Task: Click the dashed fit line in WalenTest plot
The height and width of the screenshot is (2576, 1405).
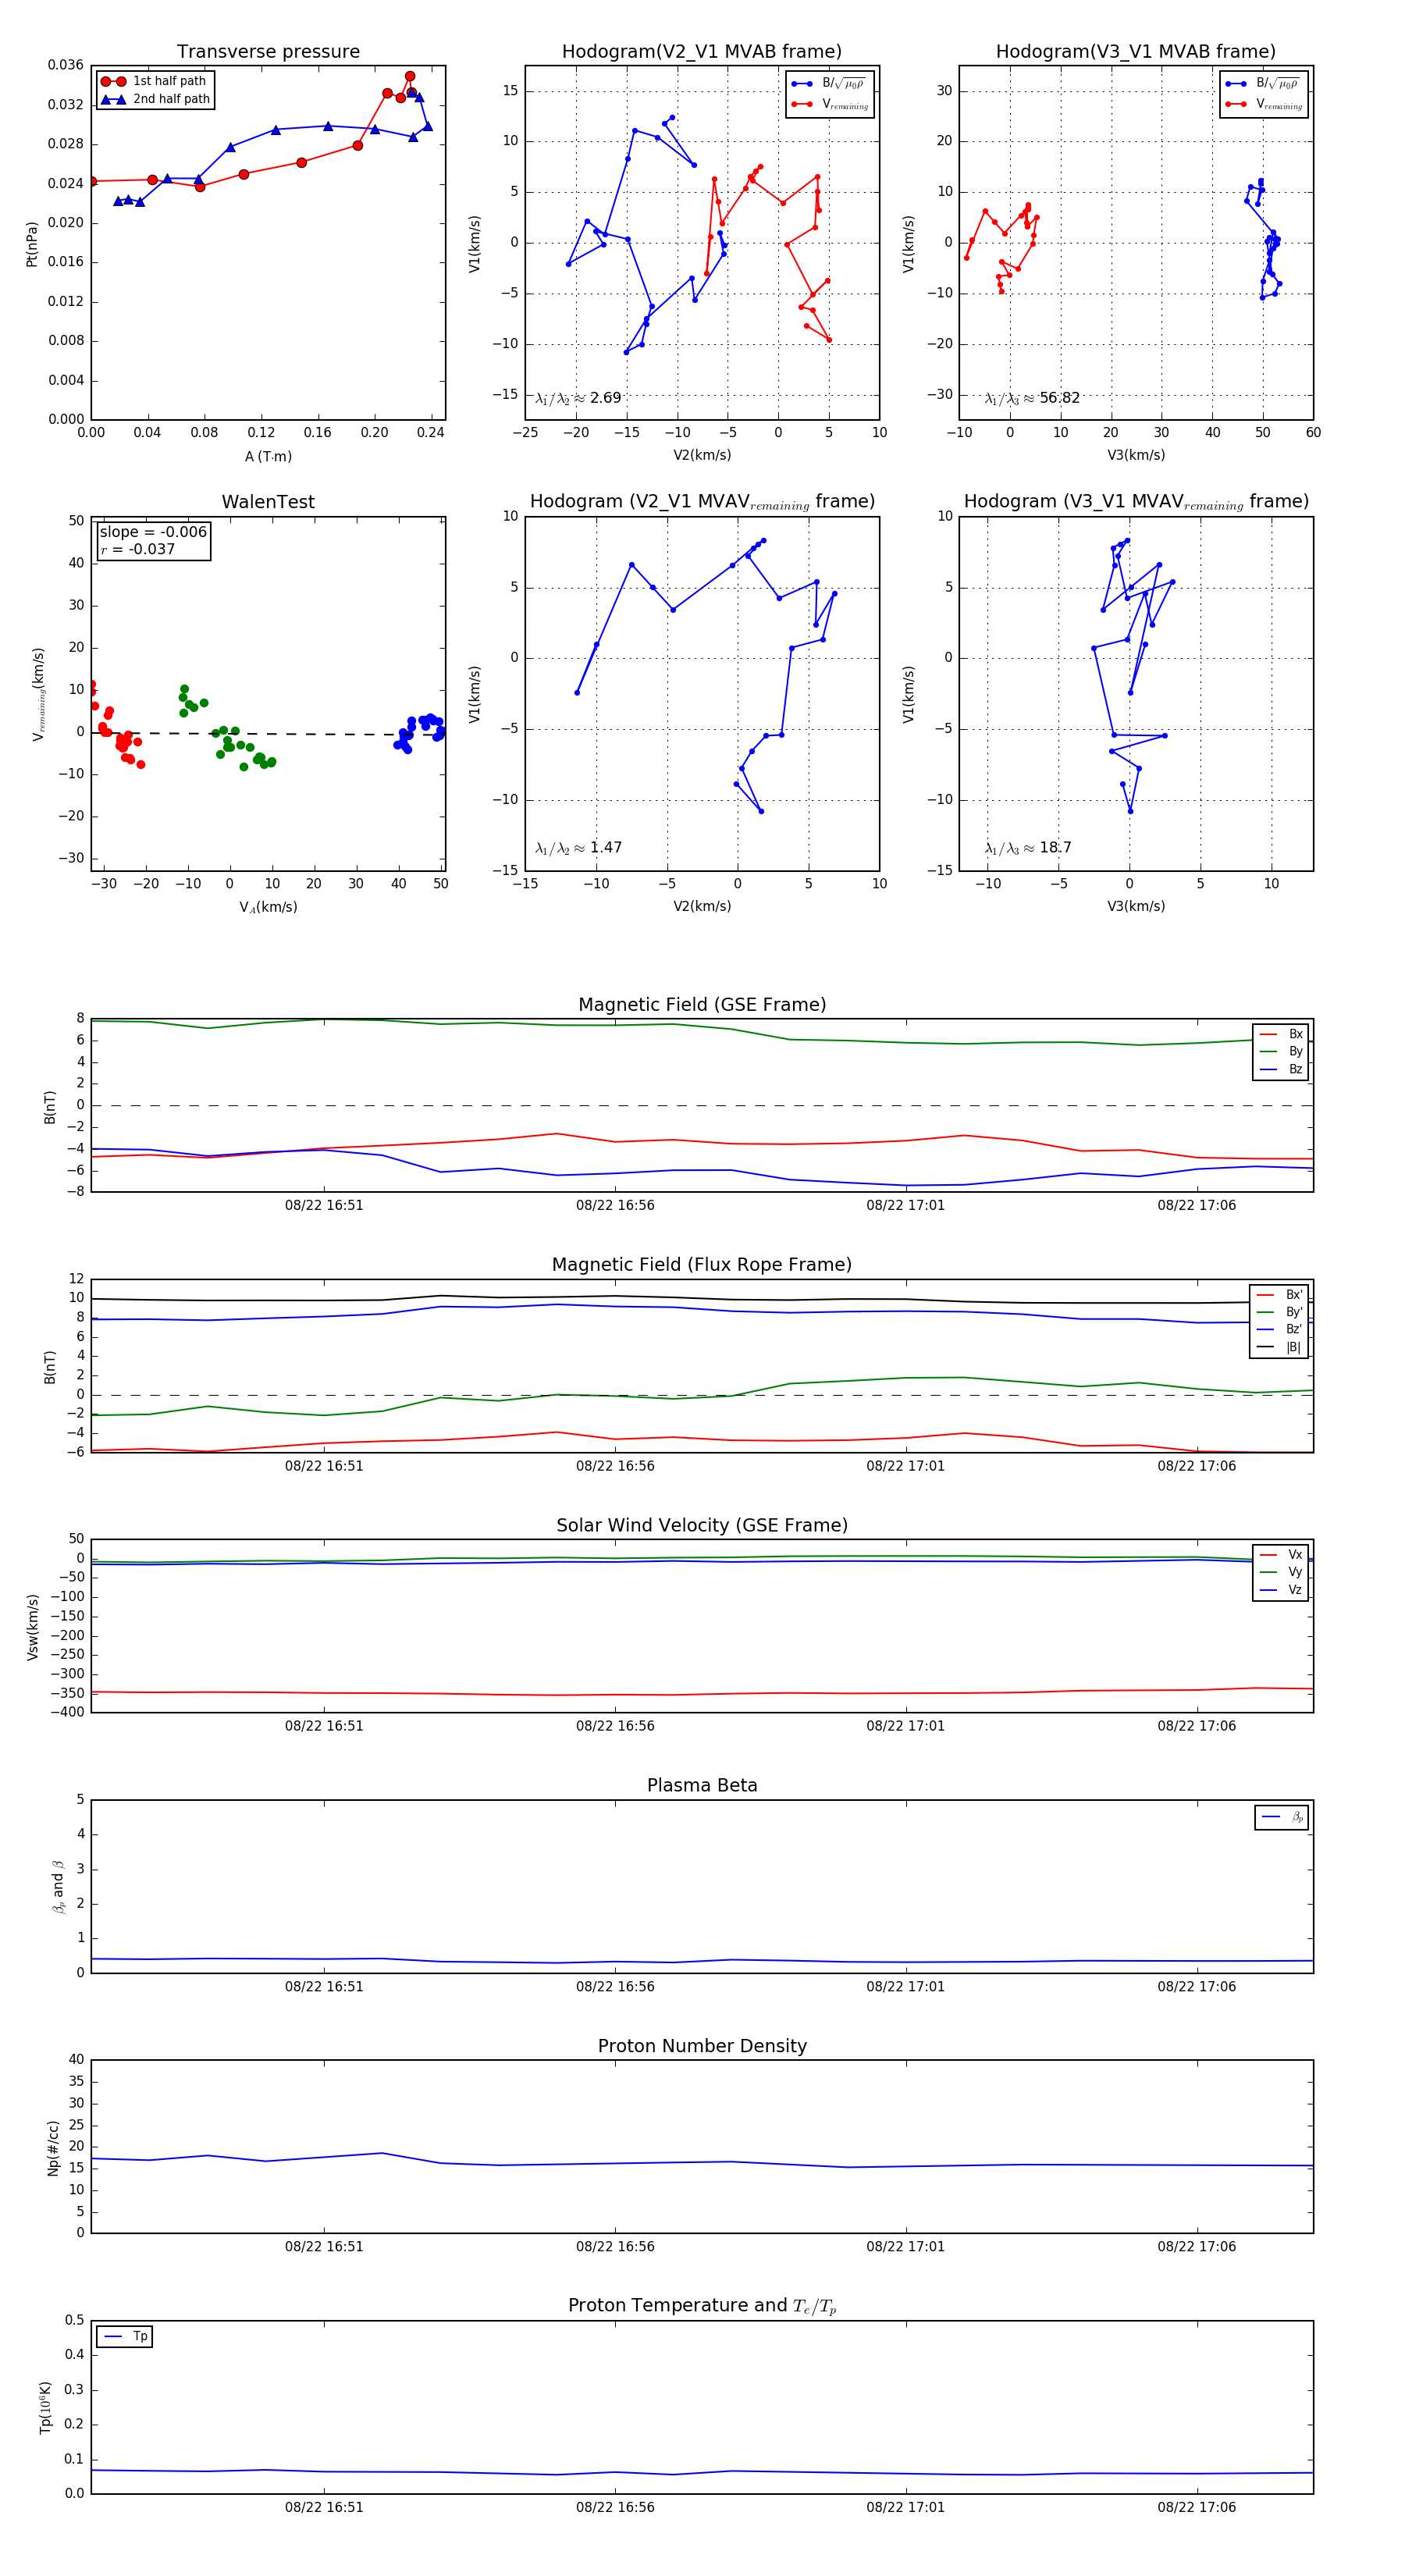Action: click(x=268, y=734)
